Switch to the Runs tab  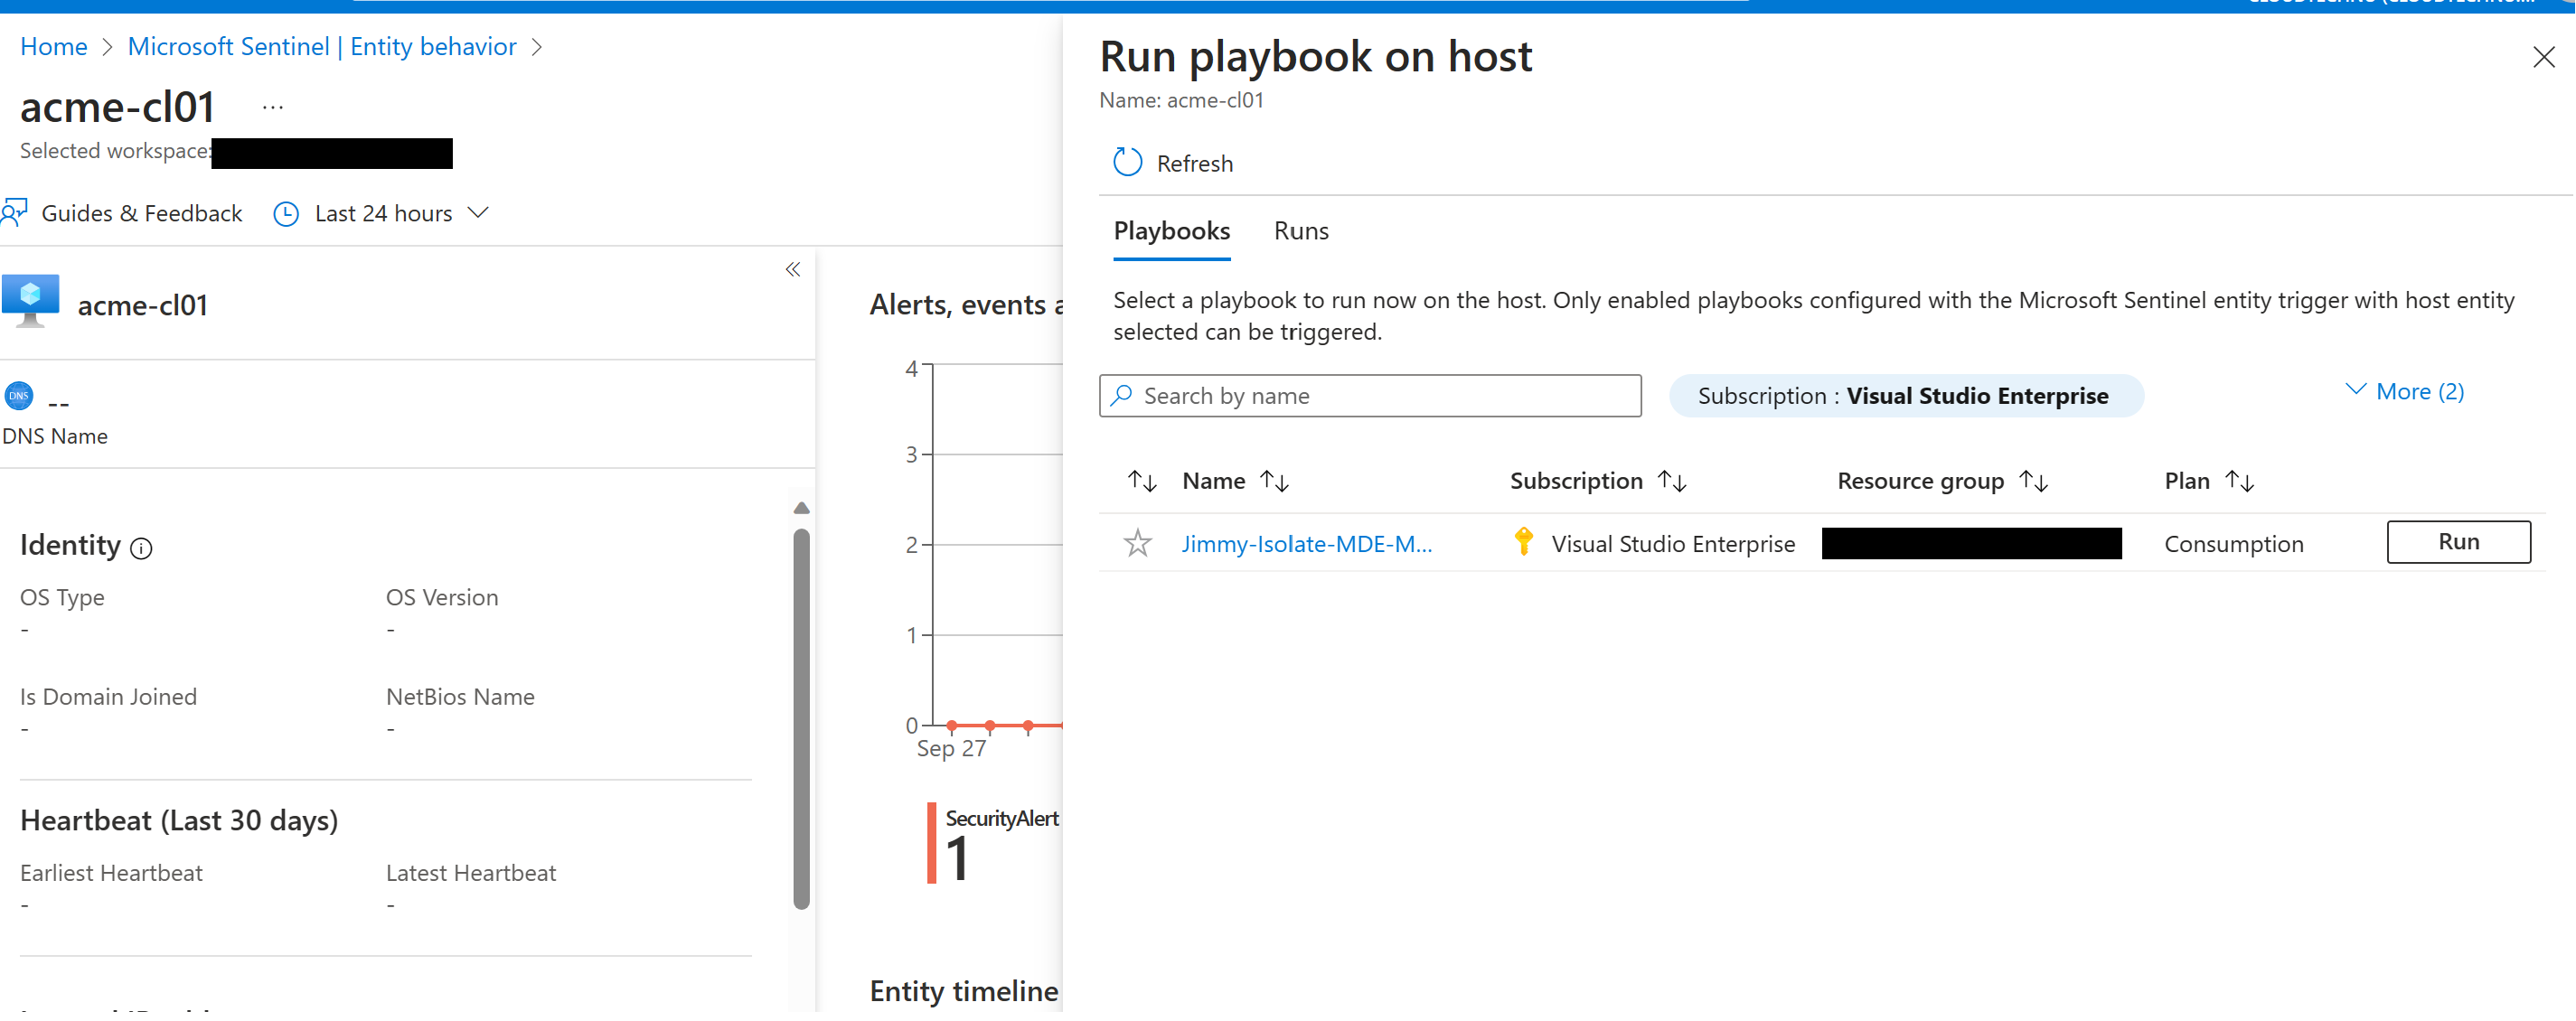coord(1300,230)
